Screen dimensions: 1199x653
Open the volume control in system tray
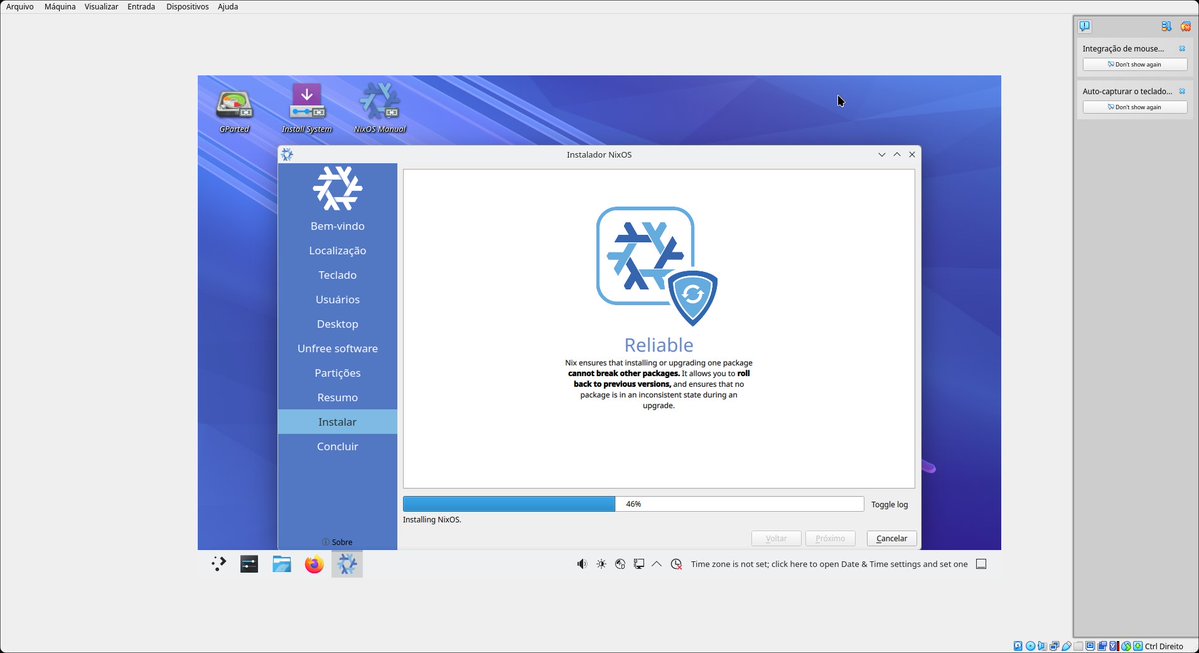pyautogui.click(x=582, y=564)
